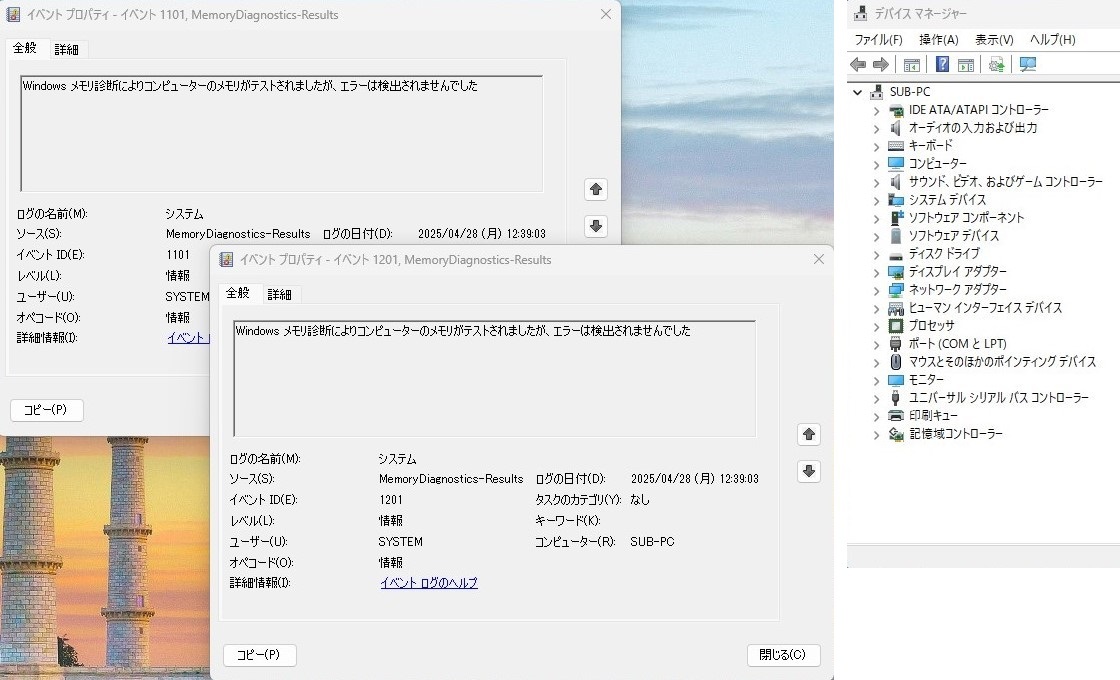The width and height of the screenshot is (1120, 680).
Task: Show previous event in Event 1201 window
Action: click(x=809, y=434)
